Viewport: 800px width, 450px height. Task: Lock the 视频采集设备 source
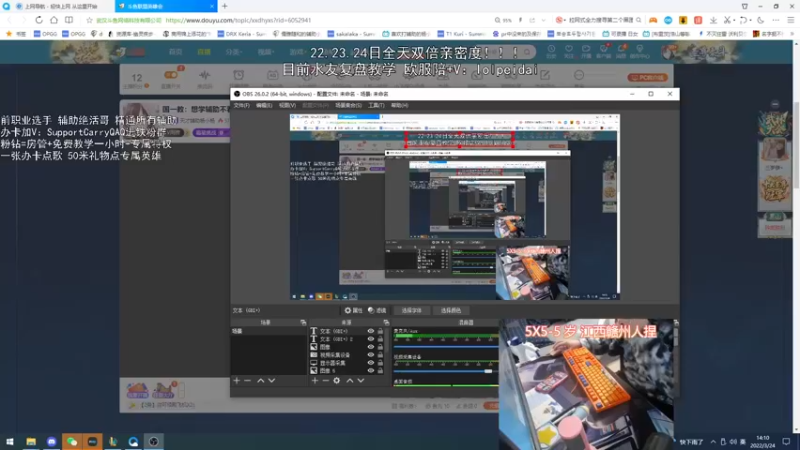click(x=380, y=355)
